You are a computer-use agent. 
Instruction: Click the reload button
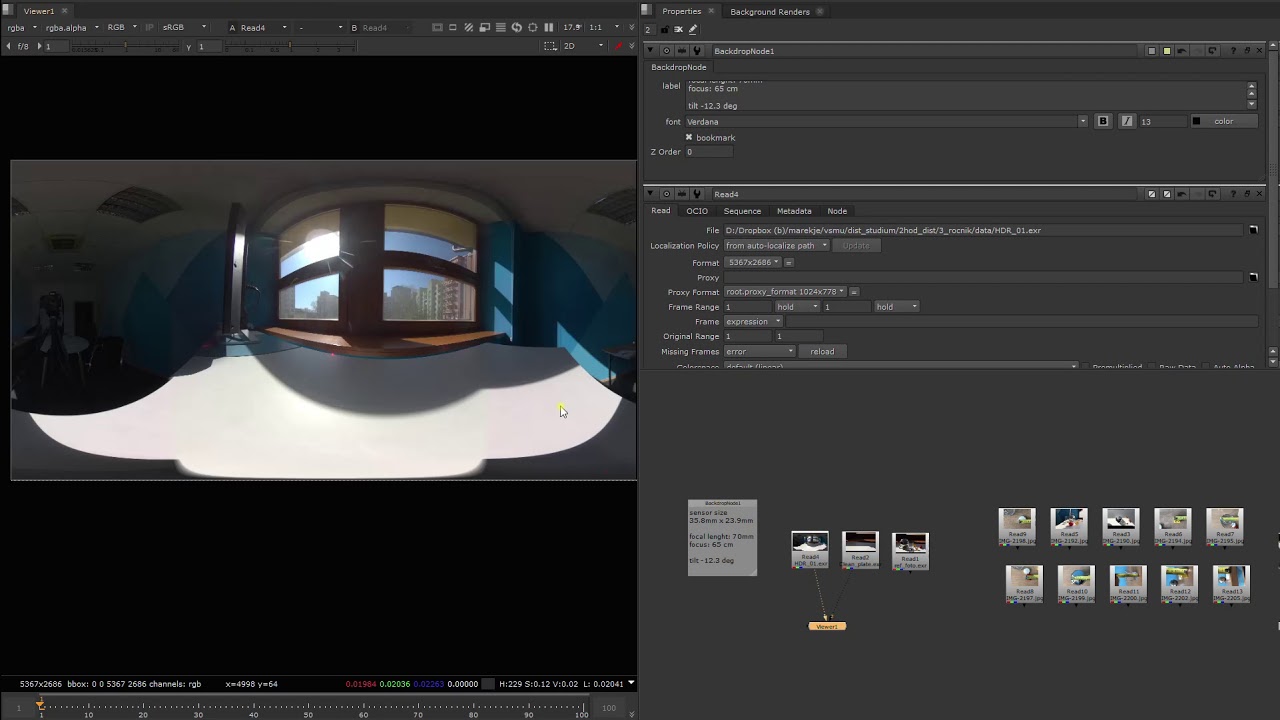click(822, 351)
